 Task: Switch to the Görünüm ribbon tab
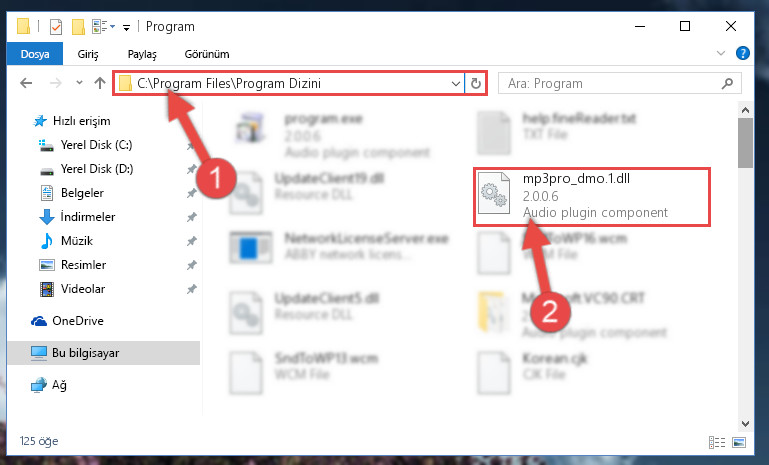207,54
